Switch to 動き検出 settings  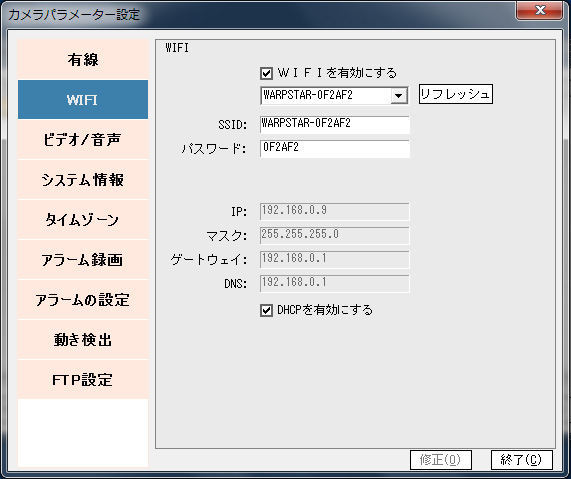[83, 340]
